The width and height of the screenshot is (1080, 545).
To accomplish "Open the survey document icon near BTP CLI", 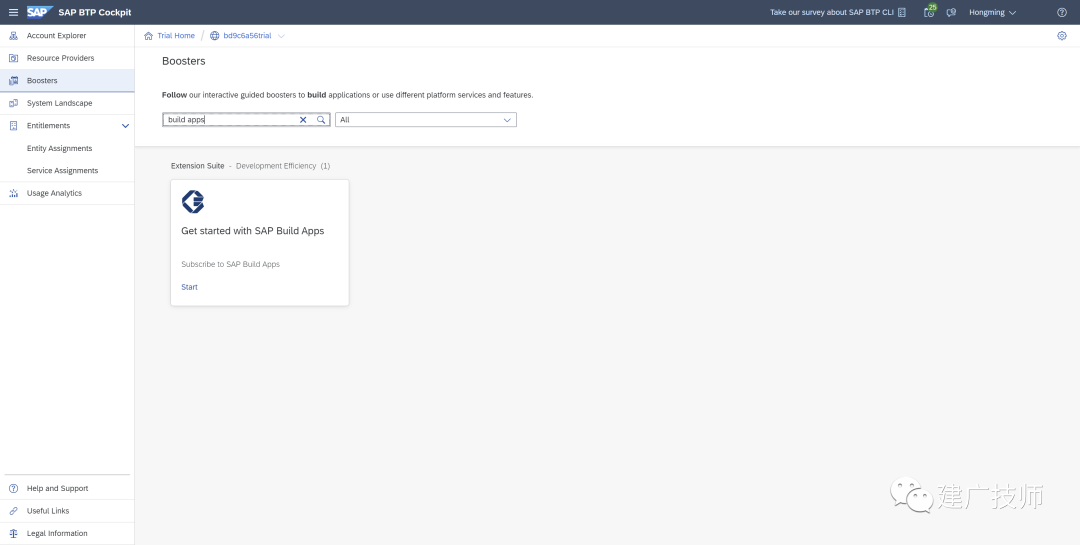I will click(x=902, y=12).
